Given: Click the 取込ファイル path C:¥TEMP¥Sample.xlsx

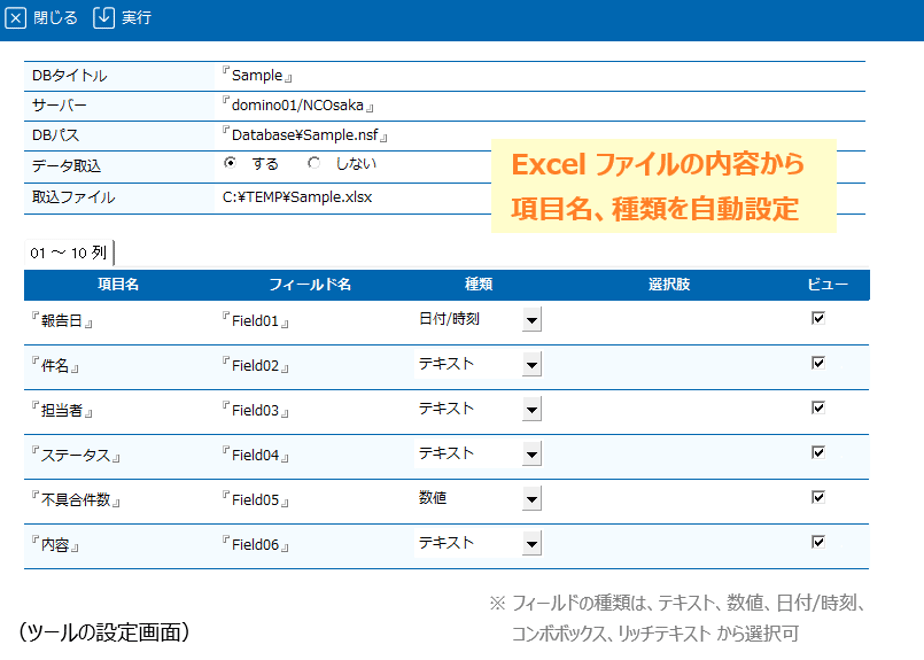Looking at the screenshot, I should click(297, 197).
